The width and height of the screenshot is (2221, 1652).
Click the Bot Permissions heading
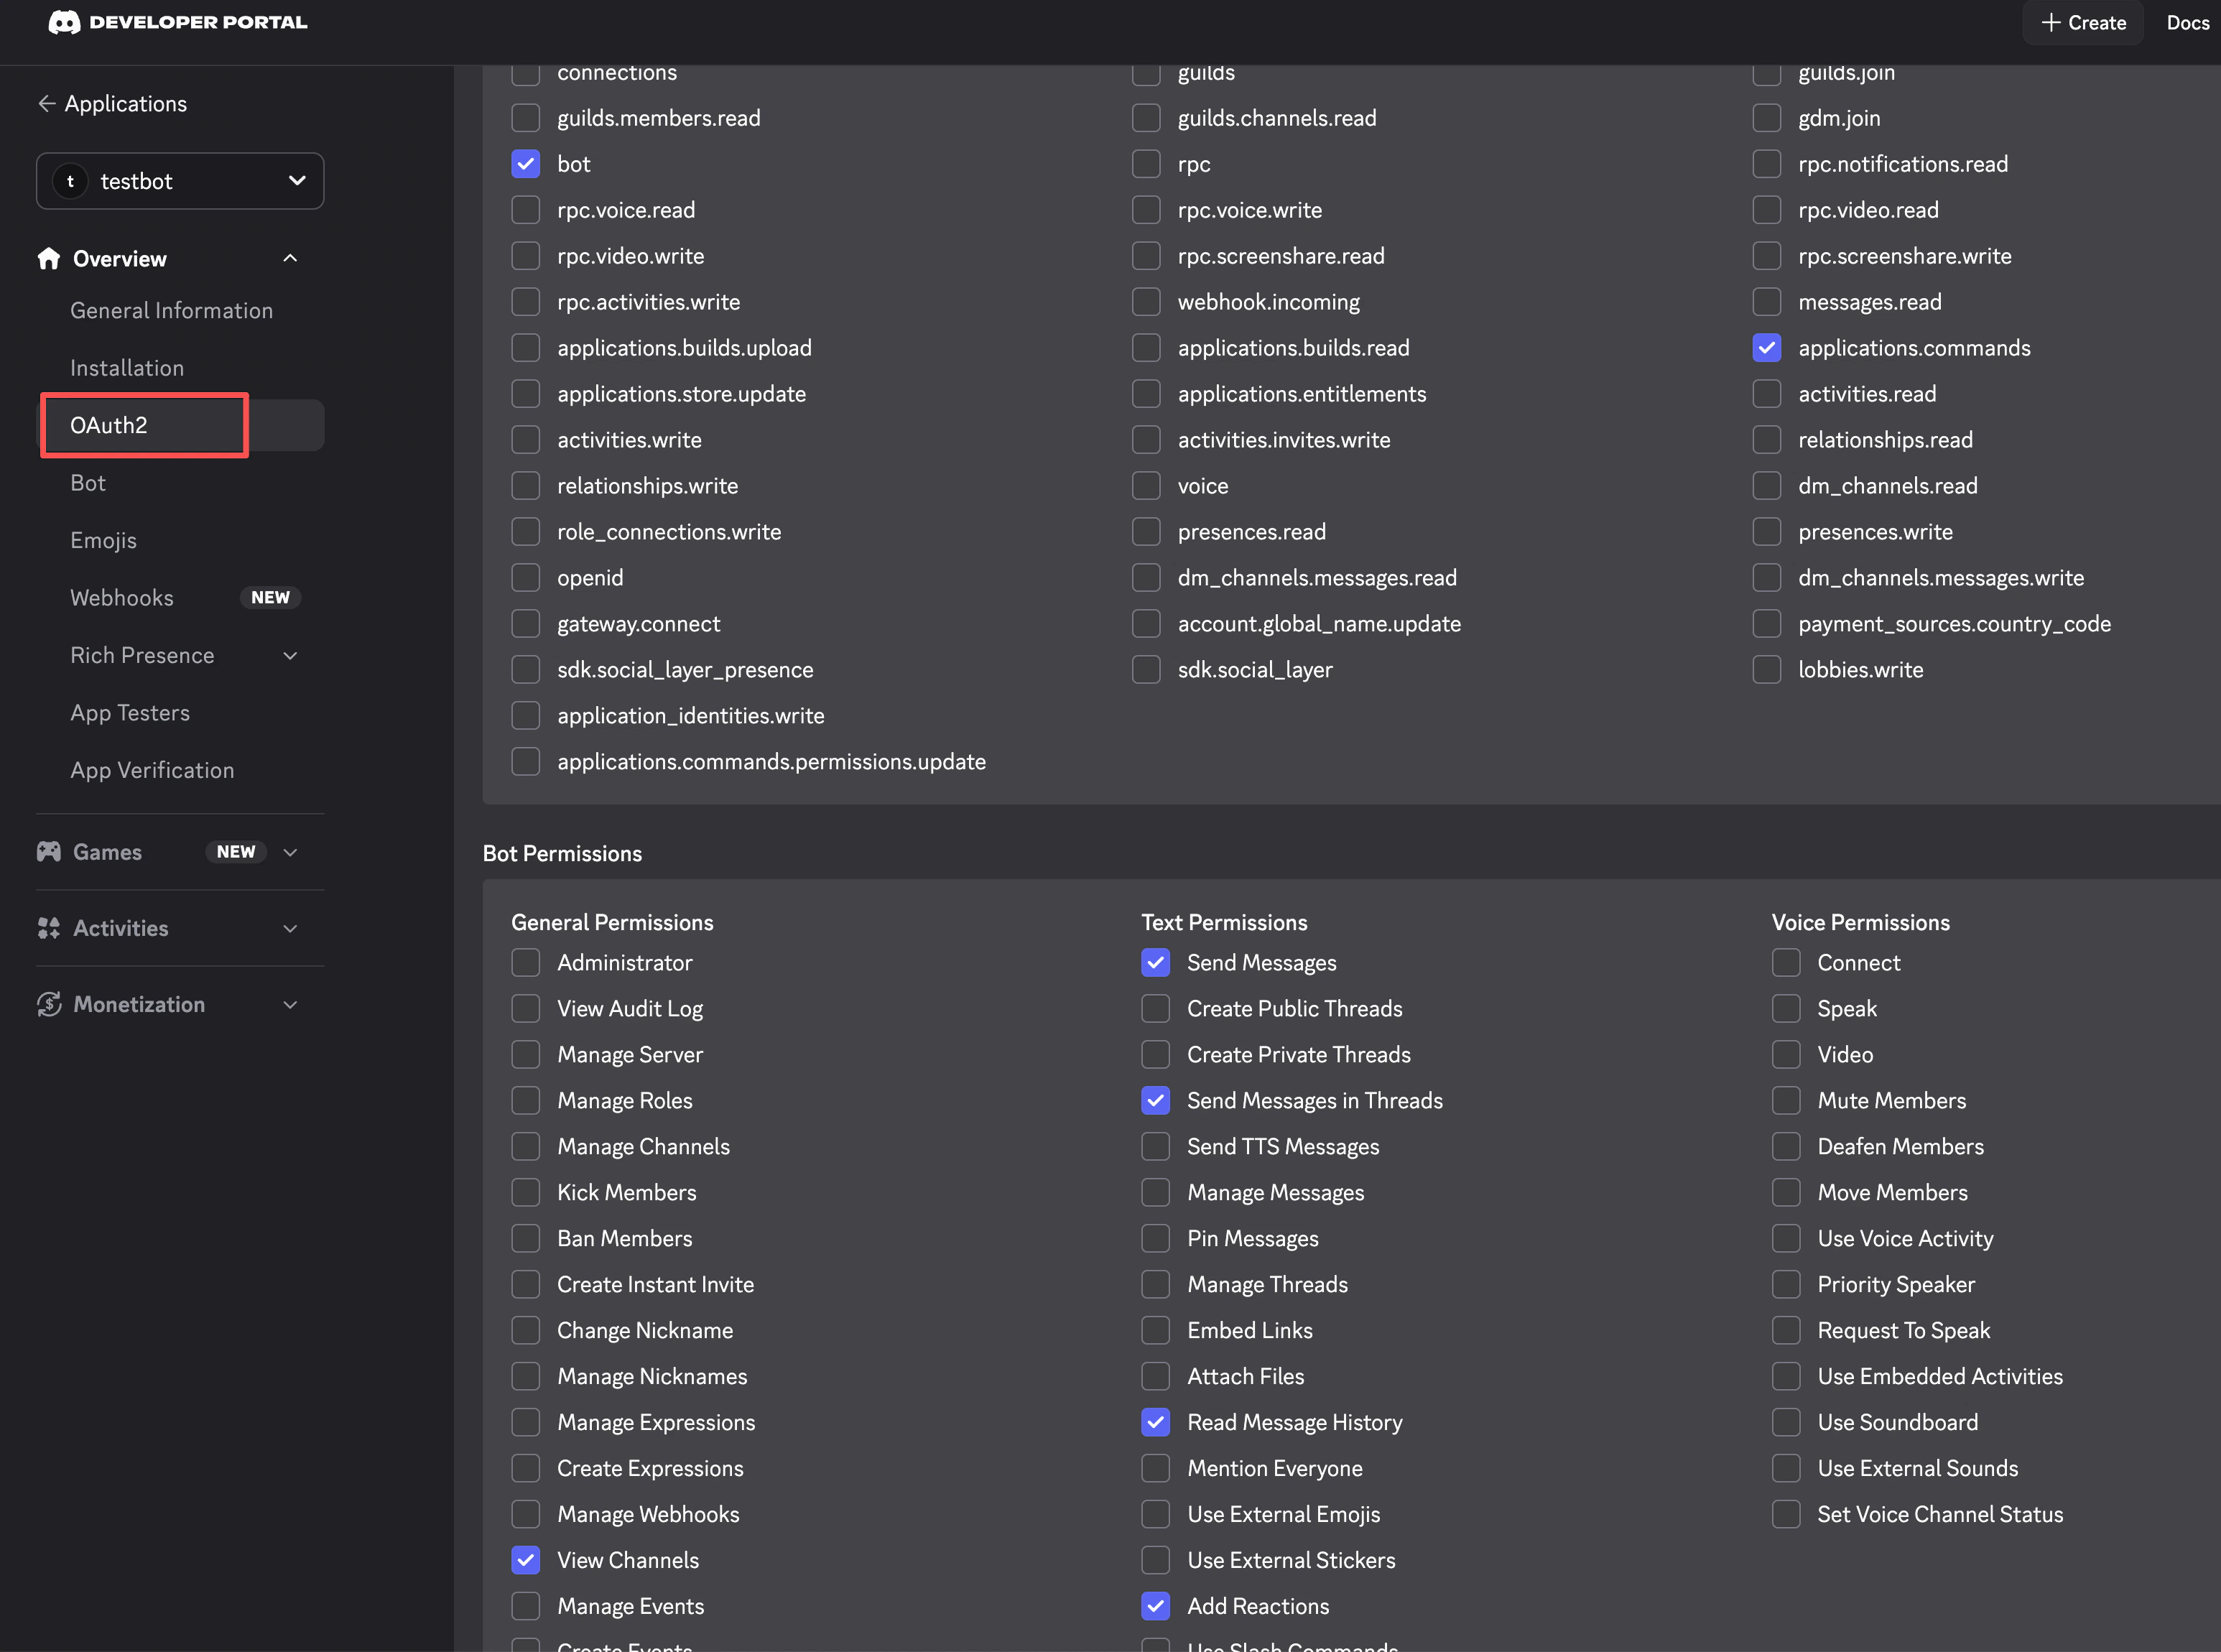[x=562, y=854]
